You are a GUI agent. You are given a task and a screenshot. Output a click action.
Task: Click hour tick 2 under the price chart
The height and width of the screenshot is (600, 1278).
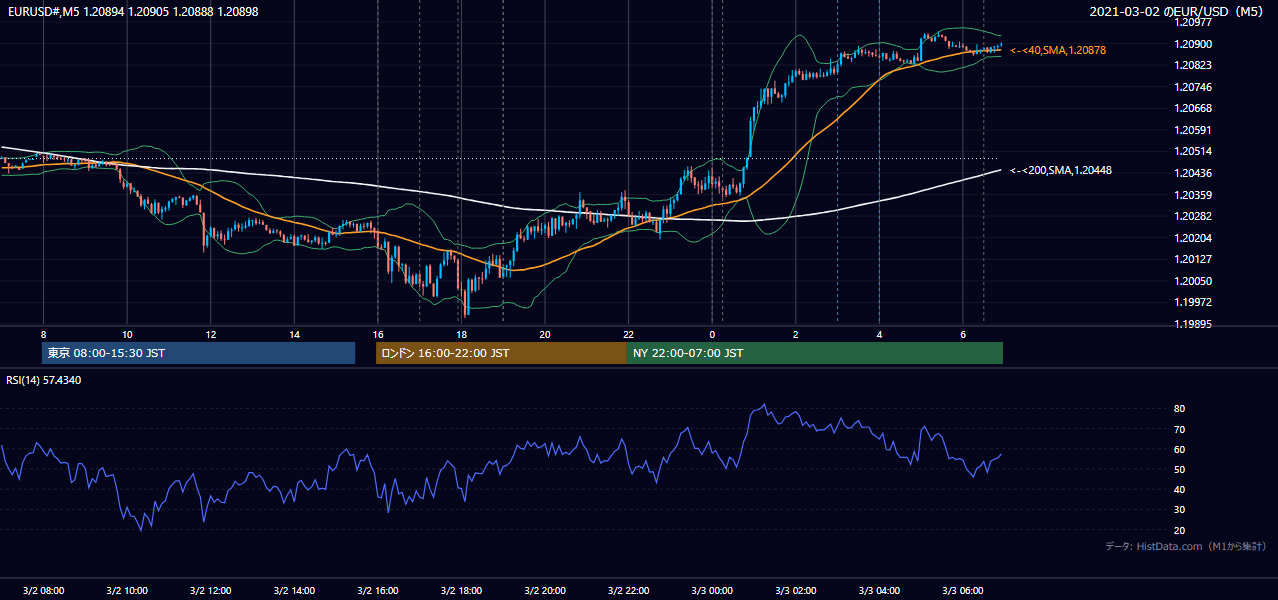point(796,334)
